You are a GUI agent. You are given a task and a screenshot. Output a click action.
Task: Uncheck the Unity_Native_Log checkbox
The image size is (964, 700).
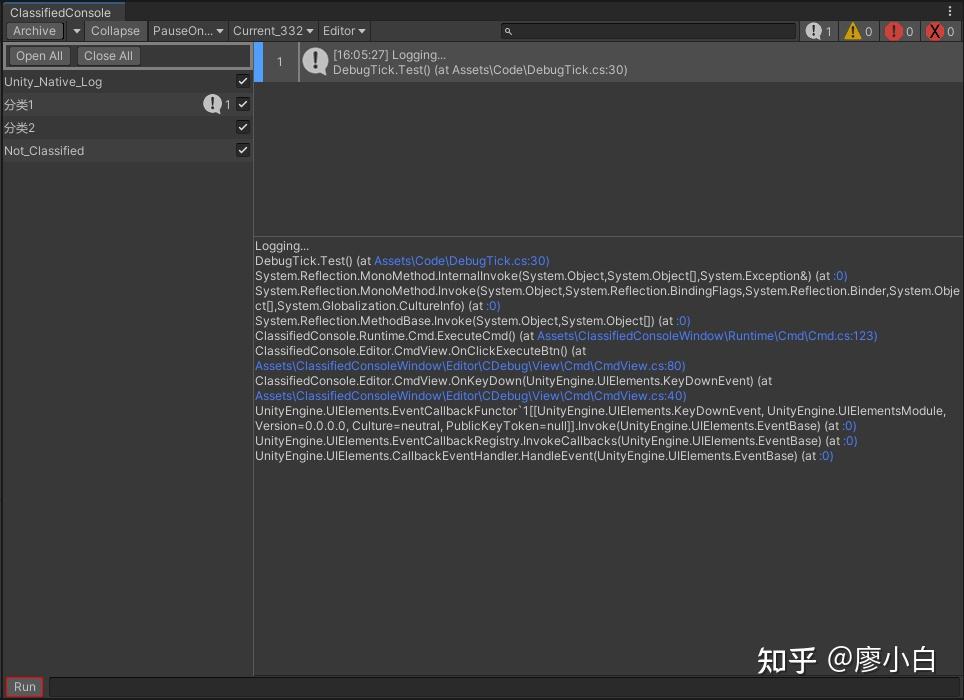click(243, 81)
